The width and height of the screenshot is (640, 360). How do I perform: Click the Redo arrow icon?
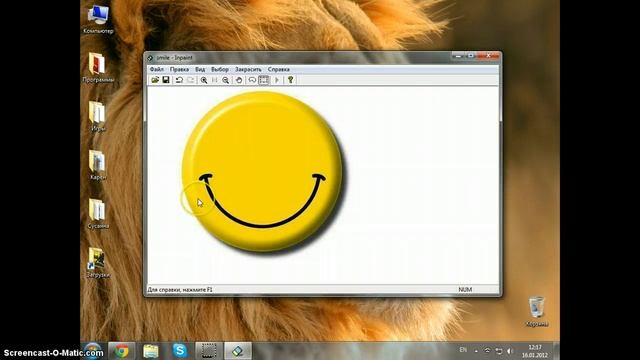190,80
